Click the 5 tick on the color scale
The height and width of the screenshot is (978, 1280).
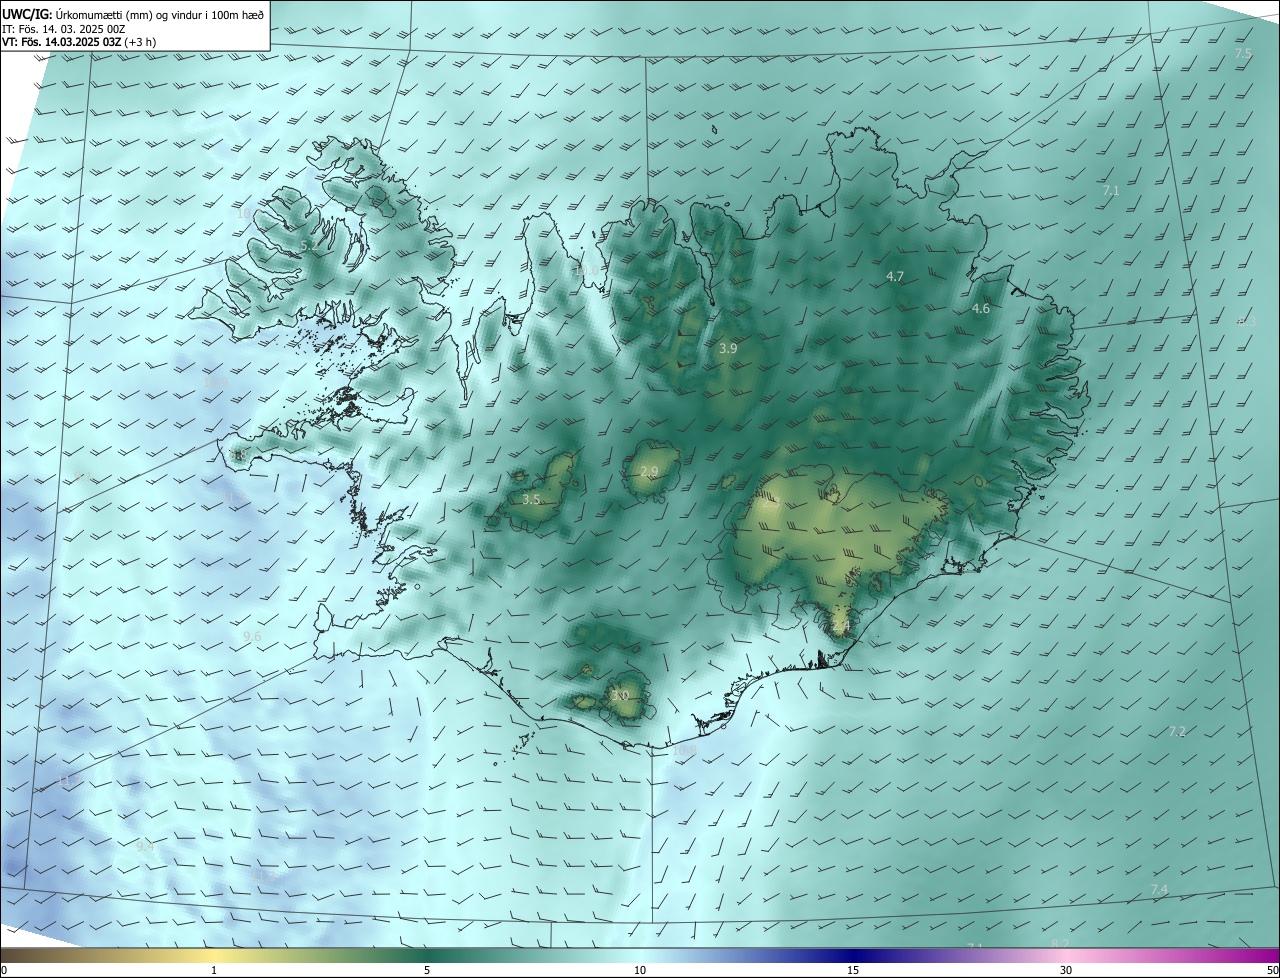[427, 971]
